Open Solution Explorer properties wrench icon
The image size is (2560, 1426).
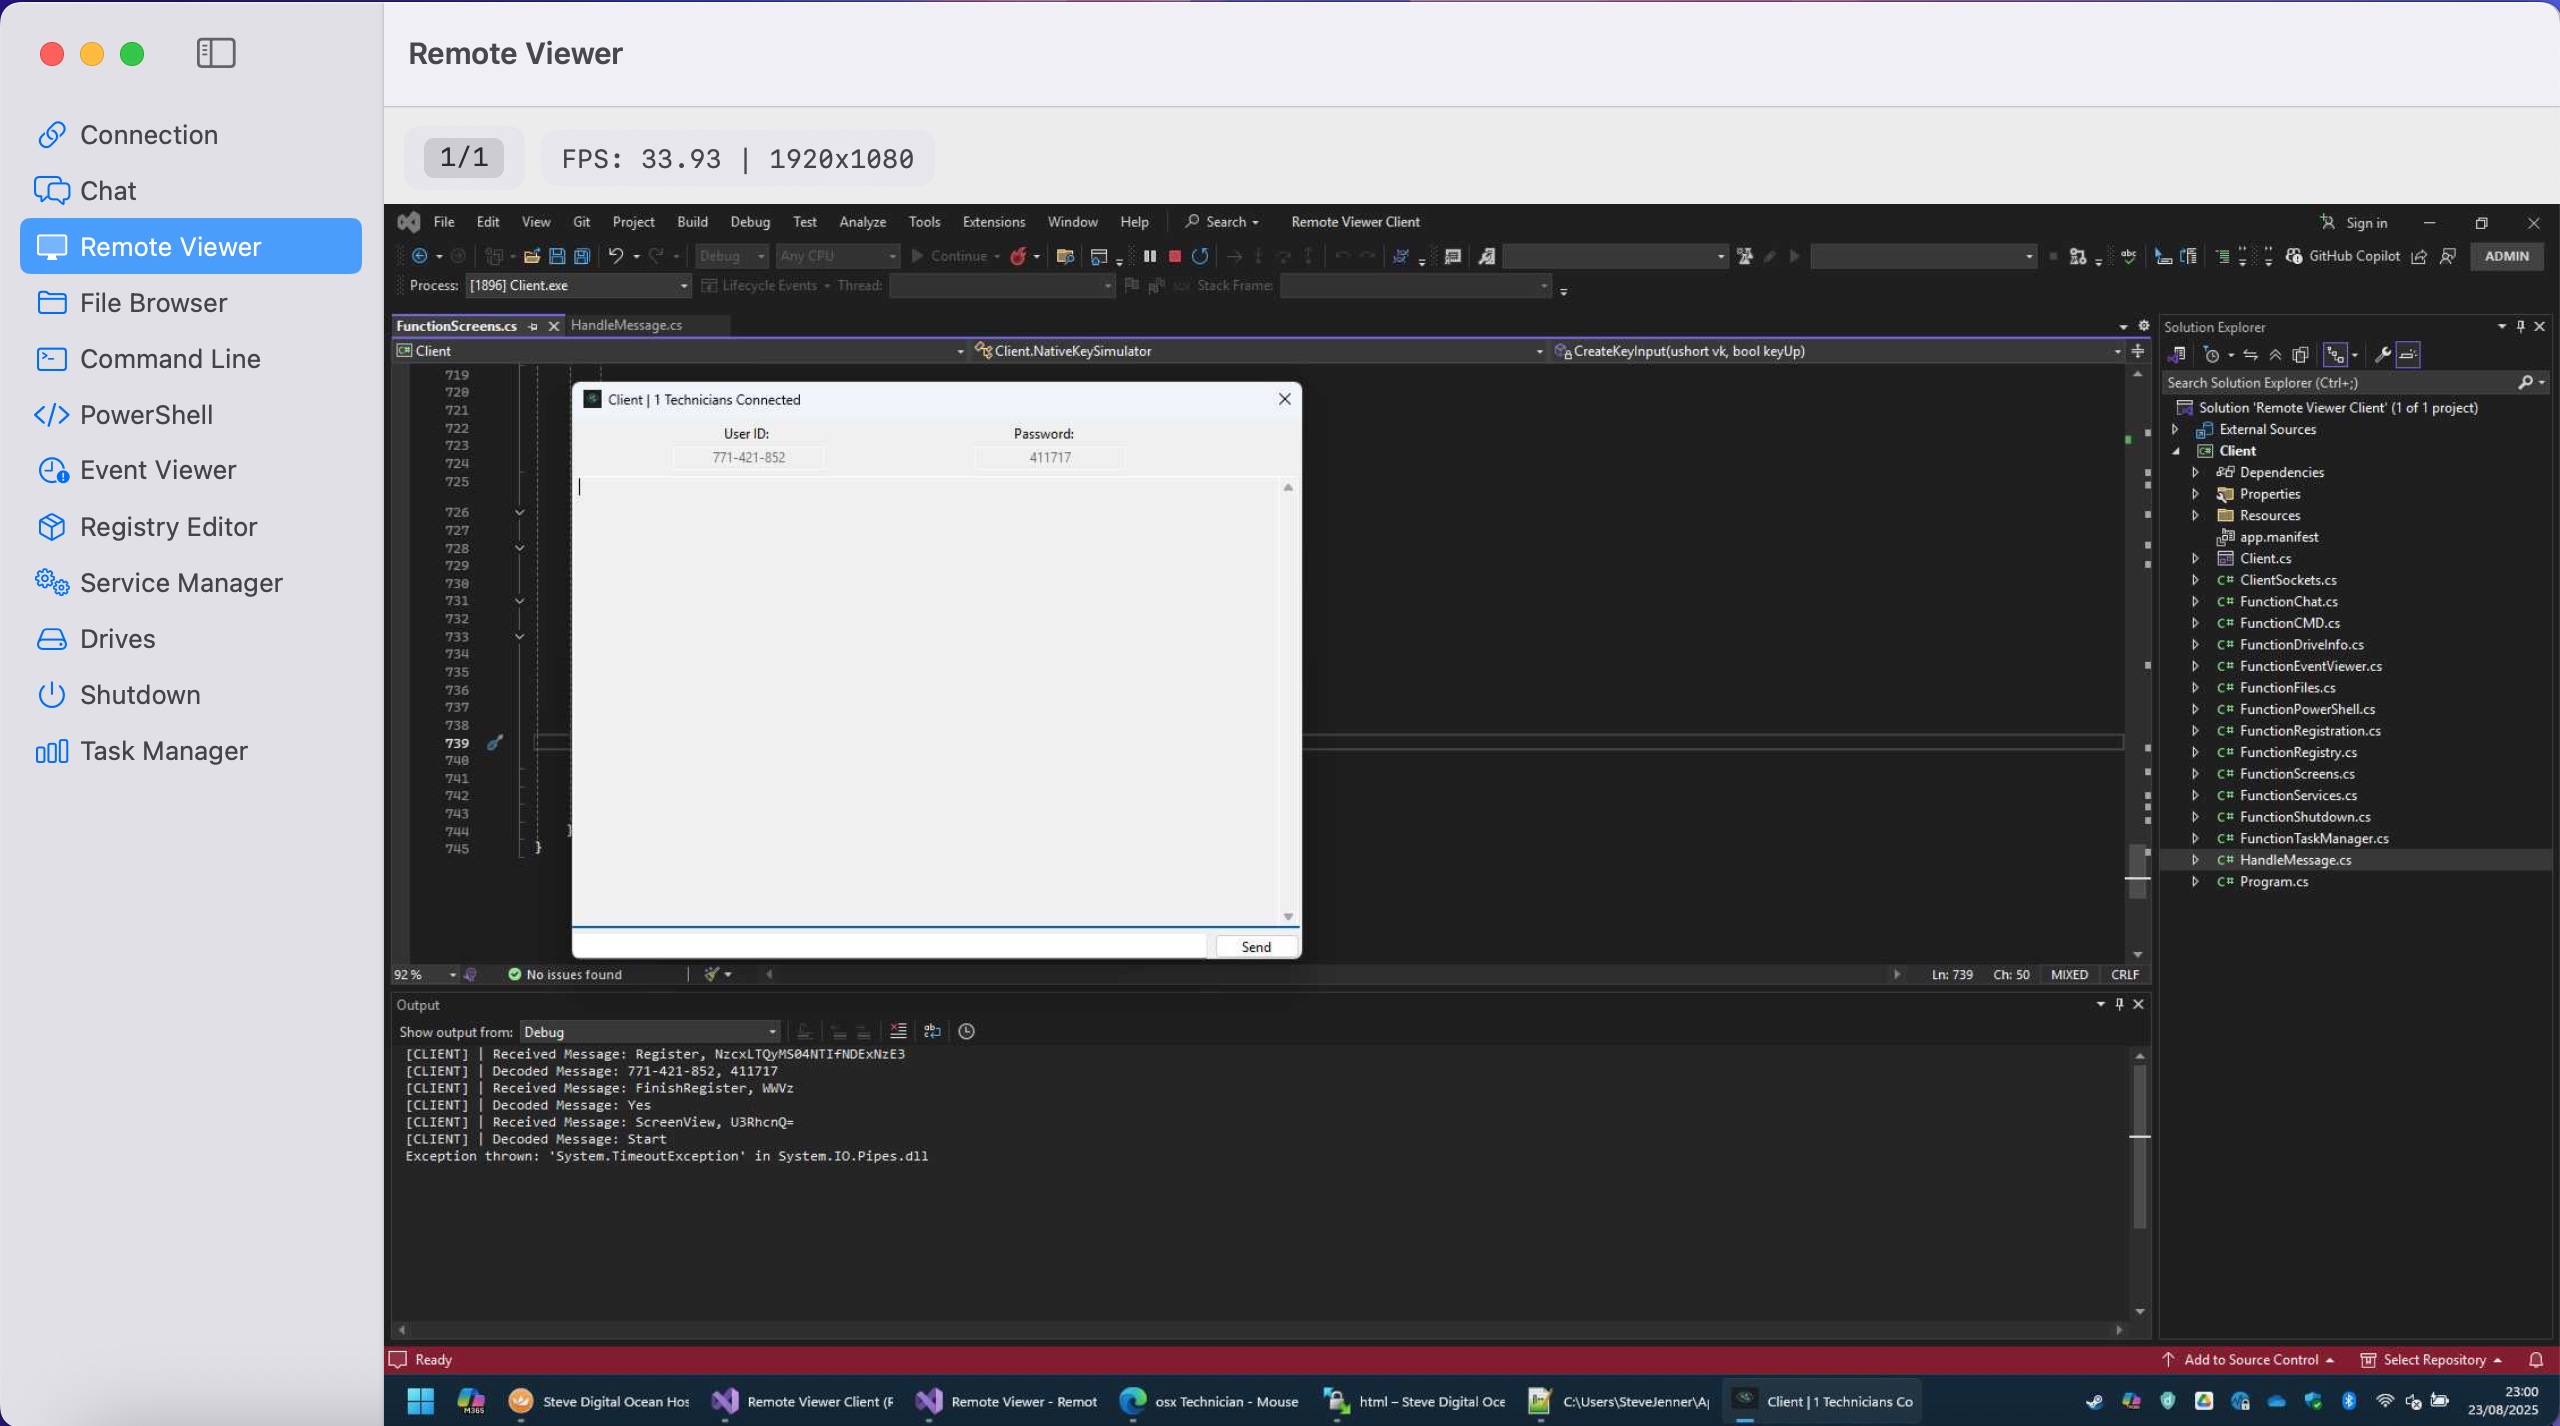2383,355
